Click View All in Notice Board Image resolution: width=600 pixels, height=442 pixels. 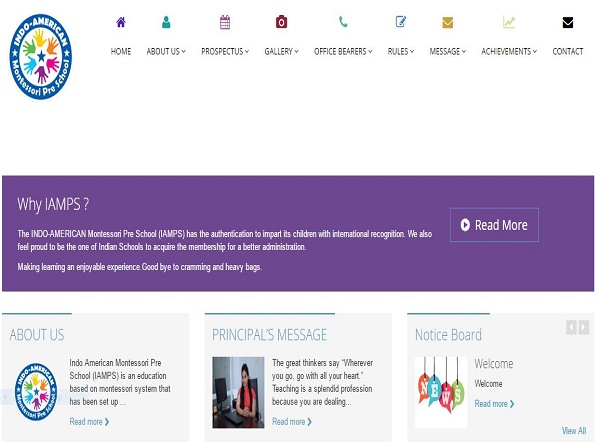(x=574, y=431)
